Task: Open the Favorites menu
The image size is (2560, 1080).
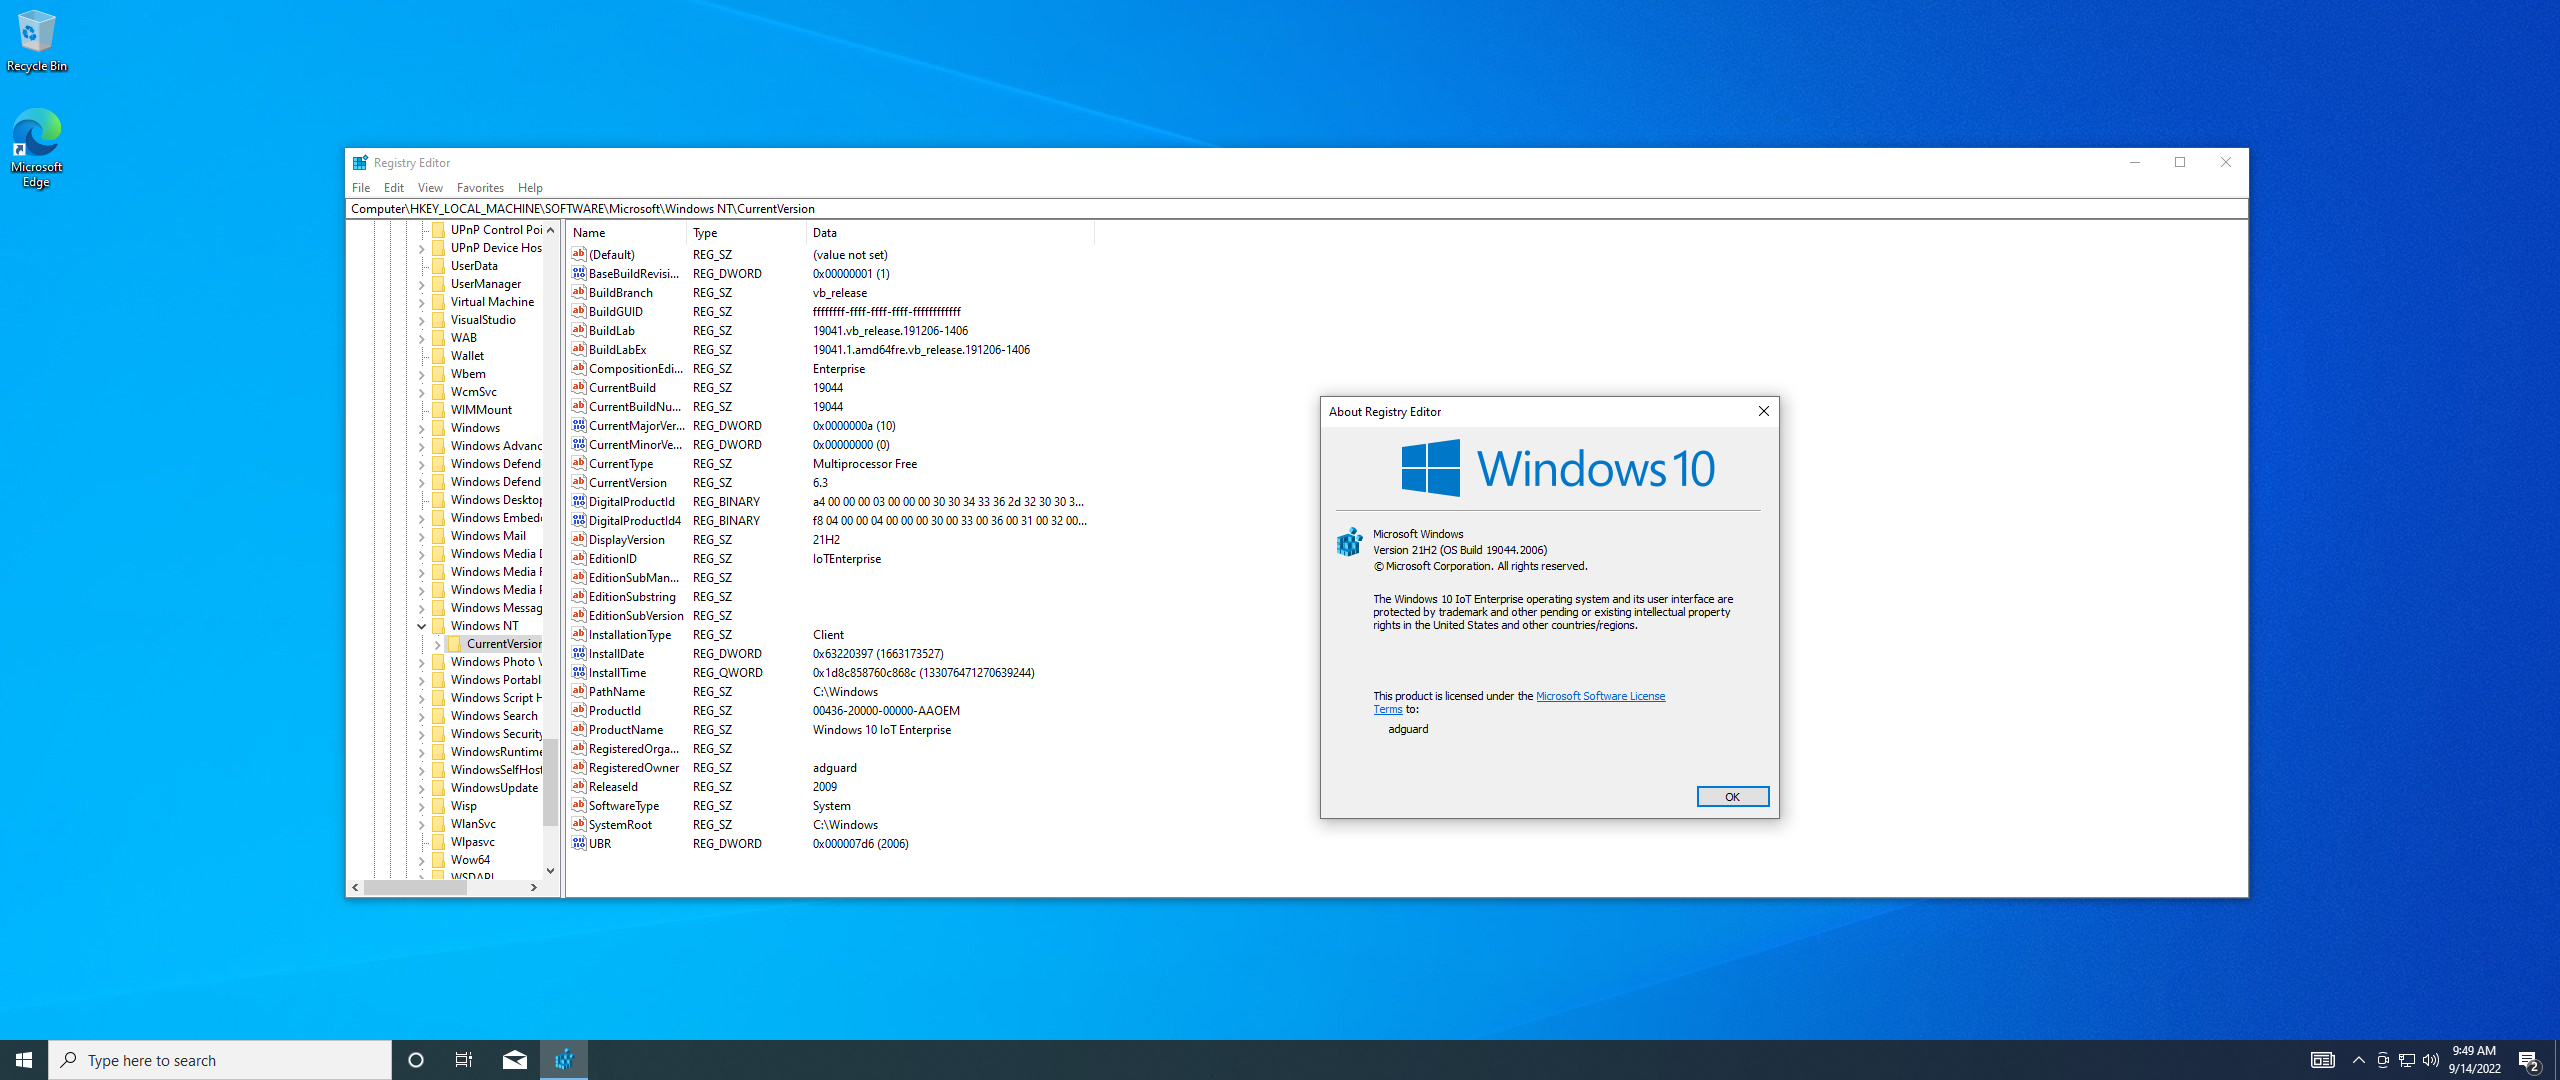Action: tap(480, 187)
